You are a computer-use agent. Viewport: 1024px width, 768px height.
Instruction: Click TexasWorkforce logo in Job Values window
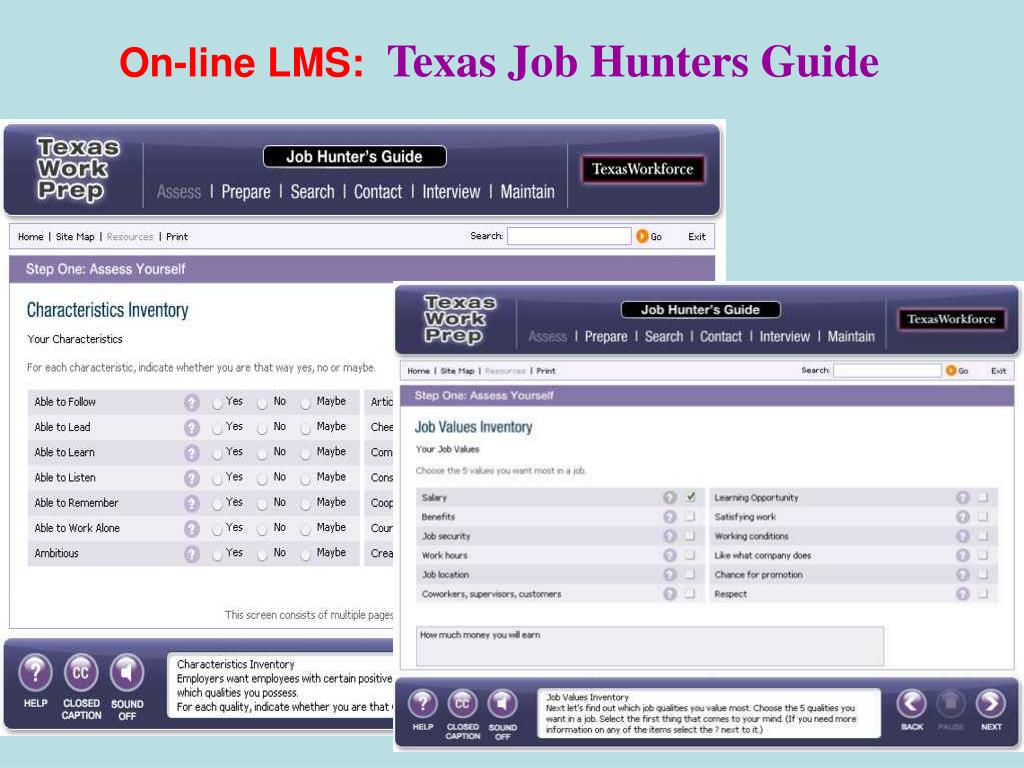951,319
